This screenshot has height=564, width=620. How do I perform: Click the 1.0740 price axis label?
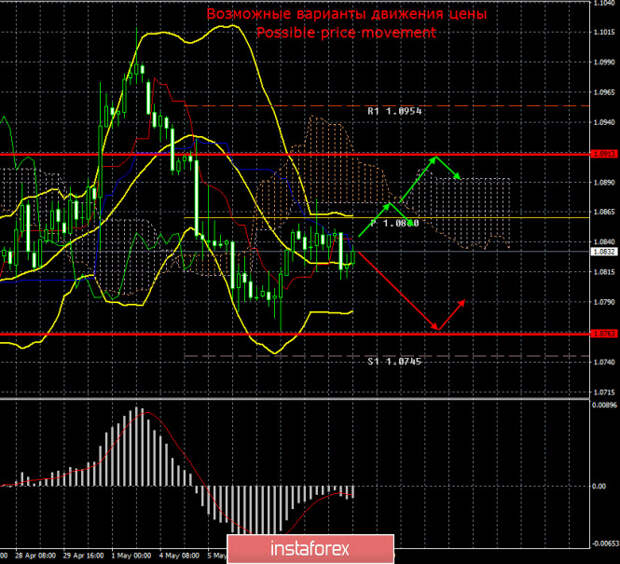pos(604,362)
